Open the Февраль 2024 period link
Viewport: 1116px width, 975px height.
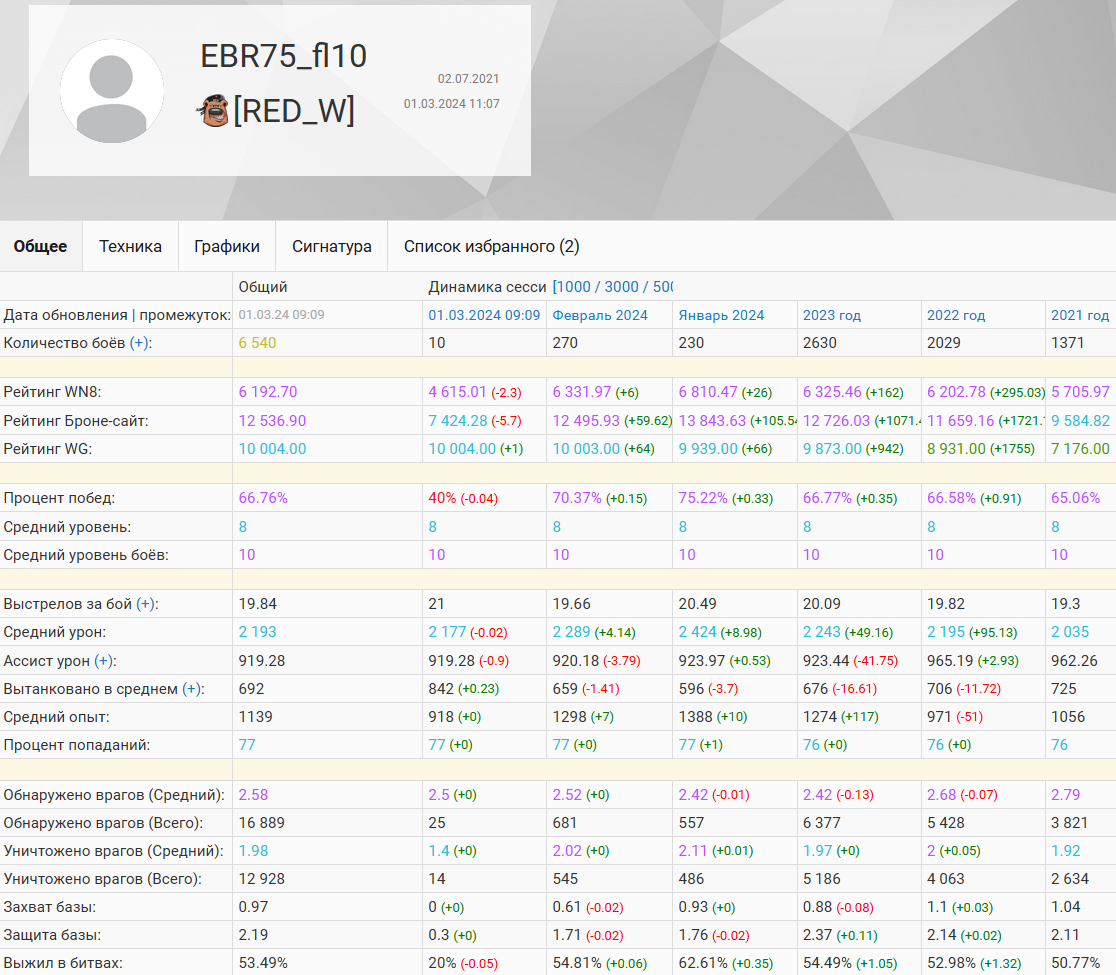pos(600,315)
